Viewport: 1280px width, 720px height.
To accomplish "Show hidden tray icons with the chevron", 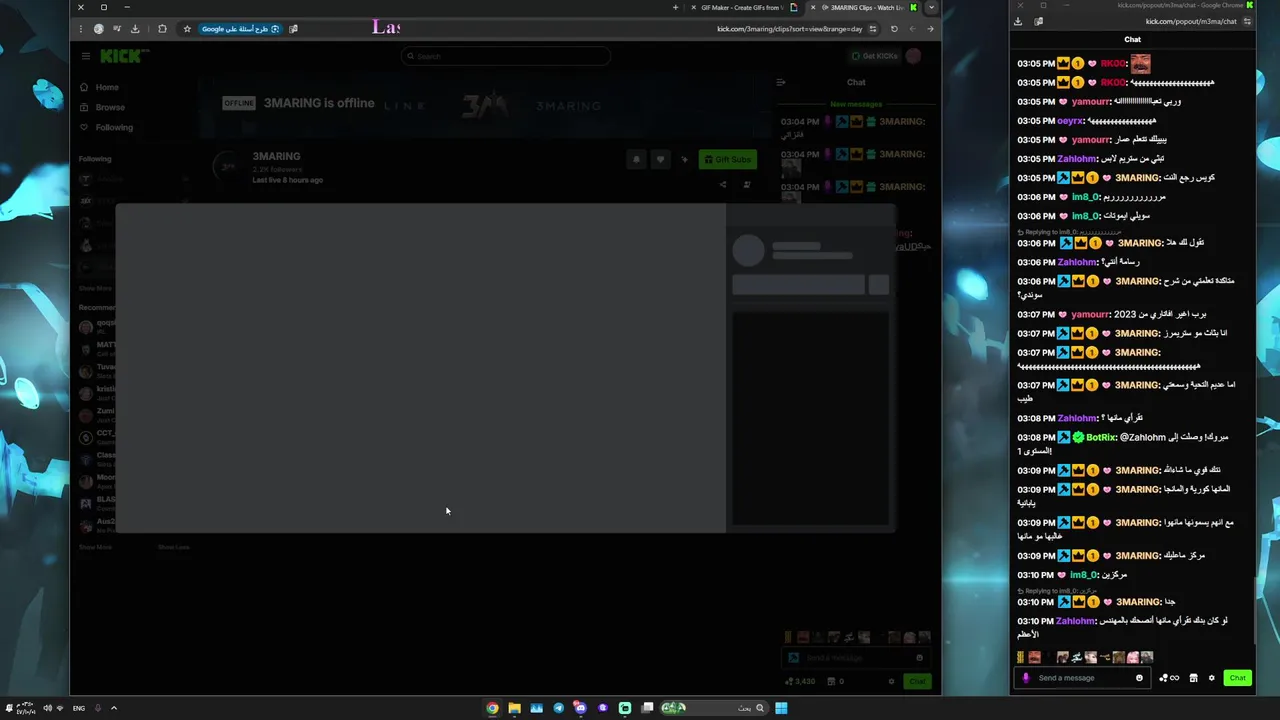I will coord(113,708).
